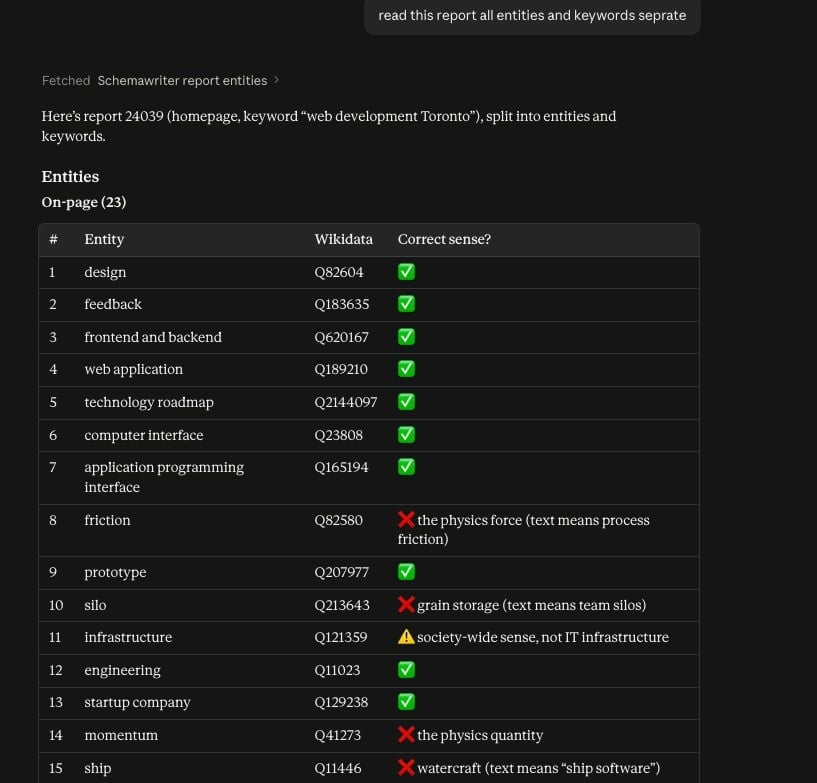Viewport: 817px width, 783px height.
Task: Click the green check in the startup company row
Action: coord(406,702)
